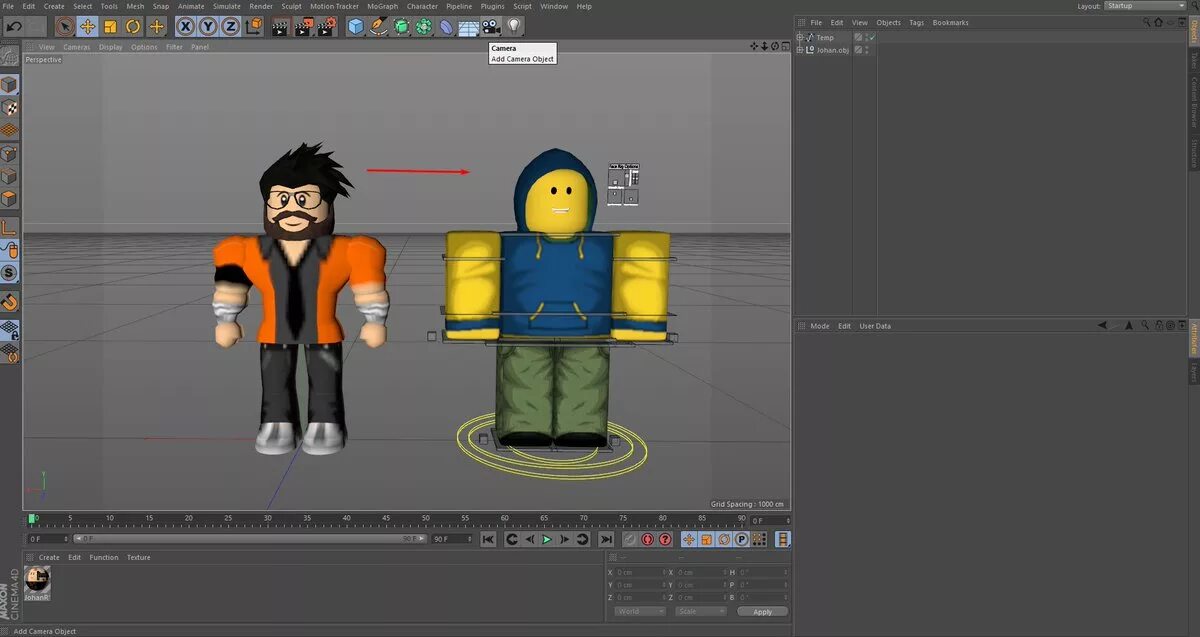The image size is (1200, 637).
Task: Open Attribute Manager User Data menu
Action: click(x=875, y=326)
